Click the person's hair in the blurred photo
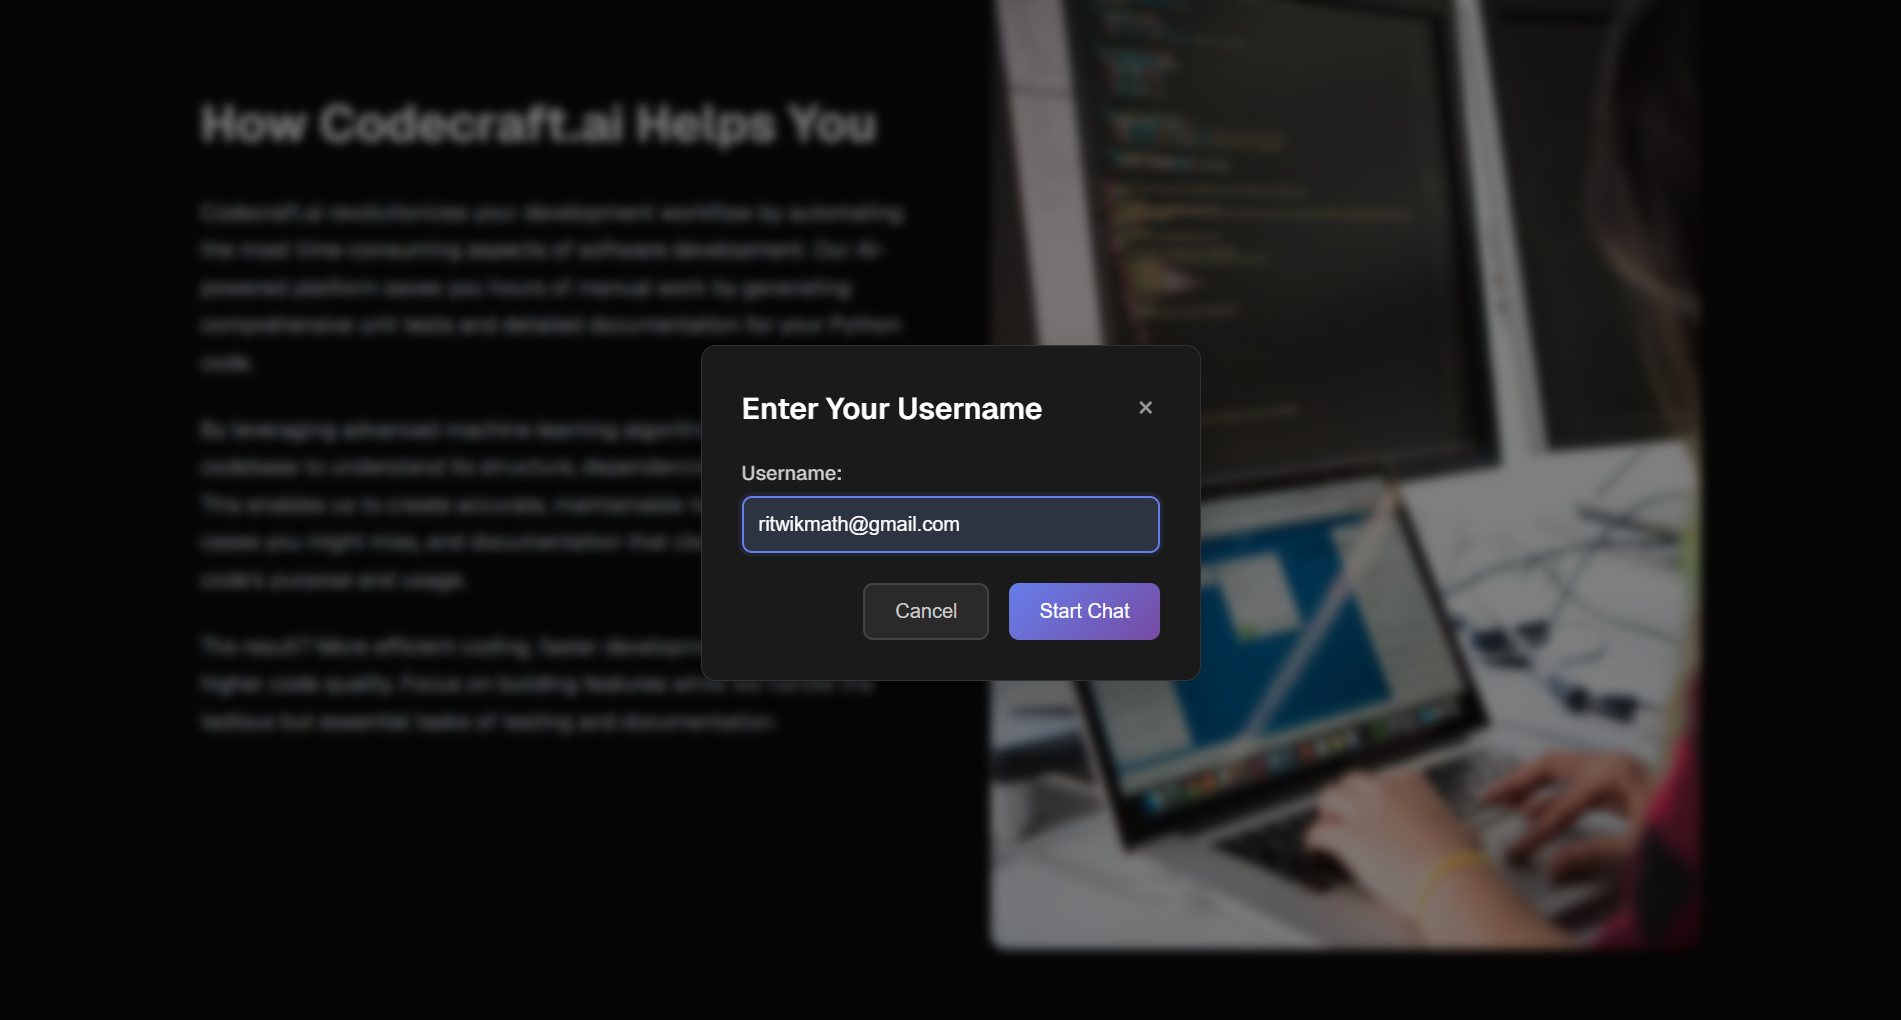 [1650, 200]
